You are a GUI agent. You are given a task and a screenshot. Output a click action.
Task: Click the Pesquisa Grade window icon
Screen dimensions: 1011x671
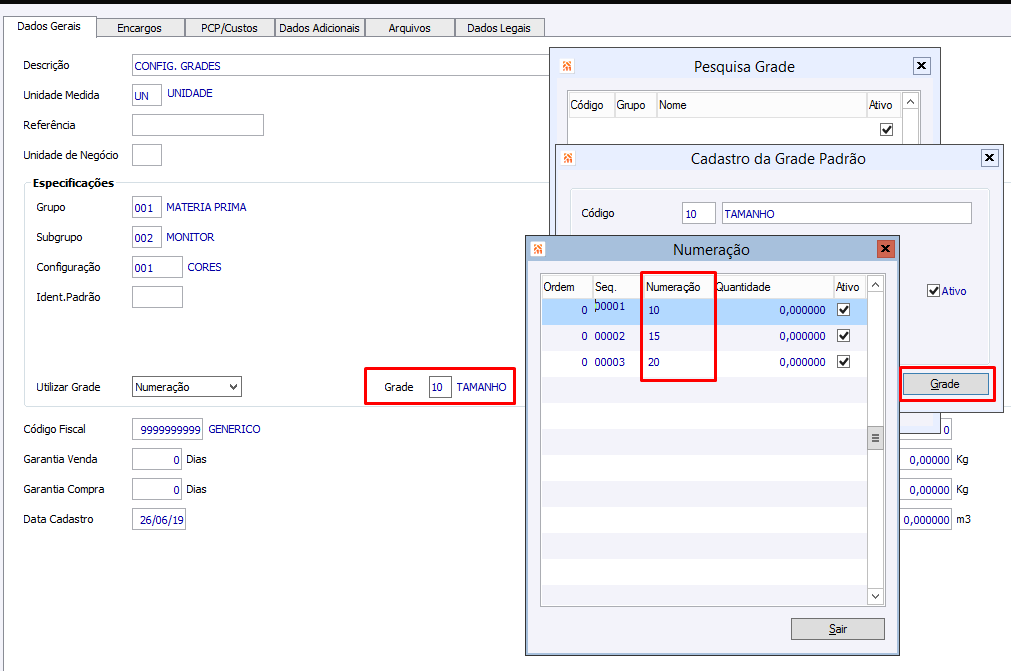coord(567,66)
